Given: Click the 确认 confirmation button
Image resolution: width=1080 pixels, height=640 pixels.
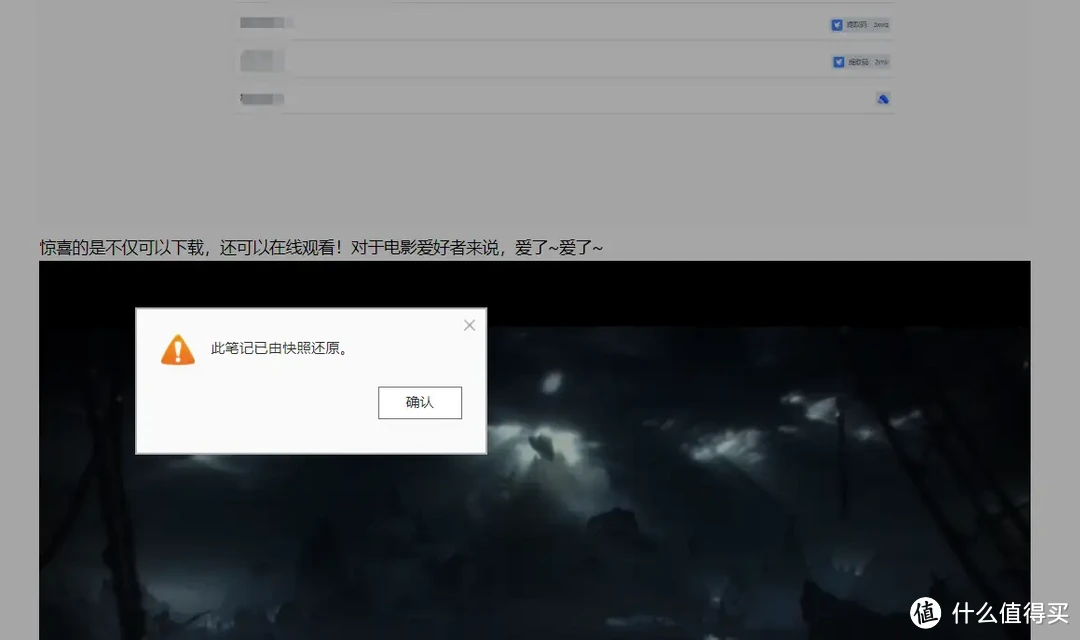Looking at the screenshot, I should [x=419, y=402].
